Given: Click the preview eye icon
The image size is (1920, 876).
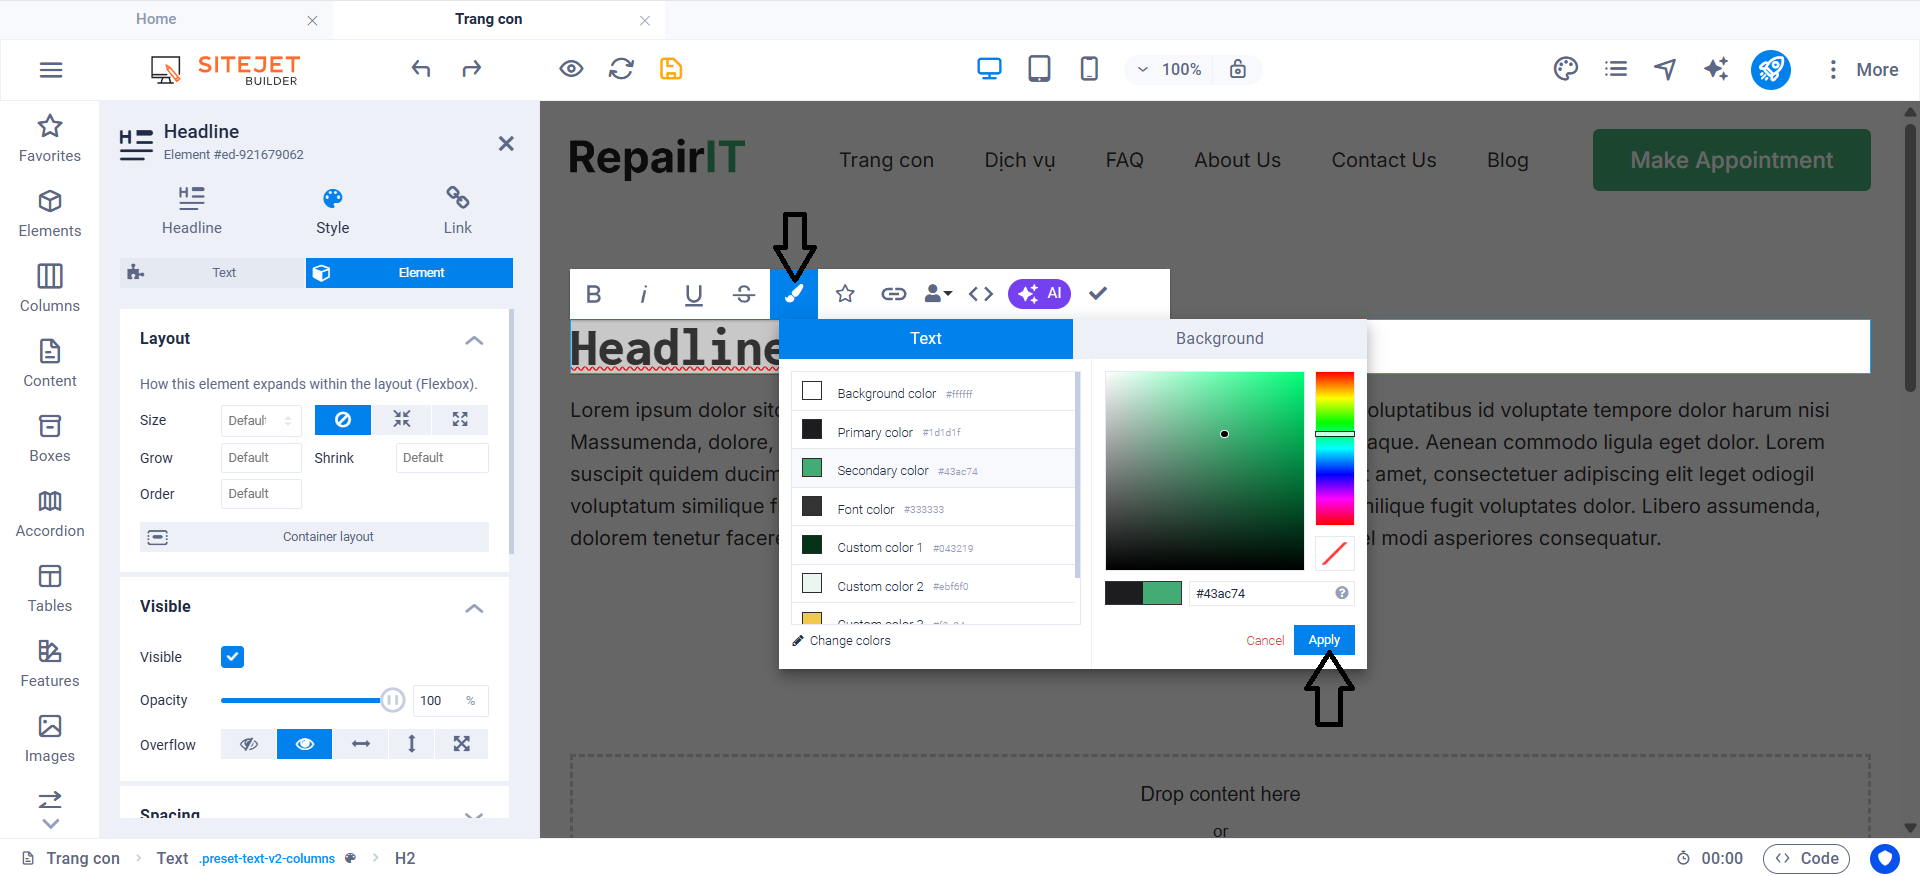Looking at the screenshot, I should pyautogui.click(x=571, y=69).
